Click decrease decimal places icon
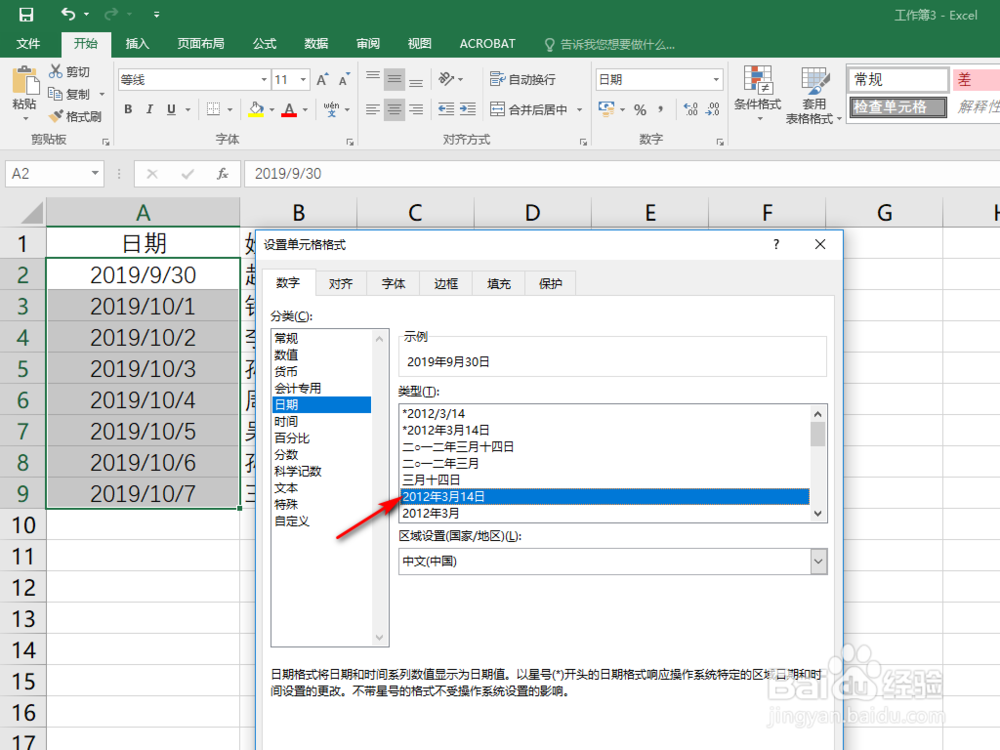 click(x=712, y=109)
